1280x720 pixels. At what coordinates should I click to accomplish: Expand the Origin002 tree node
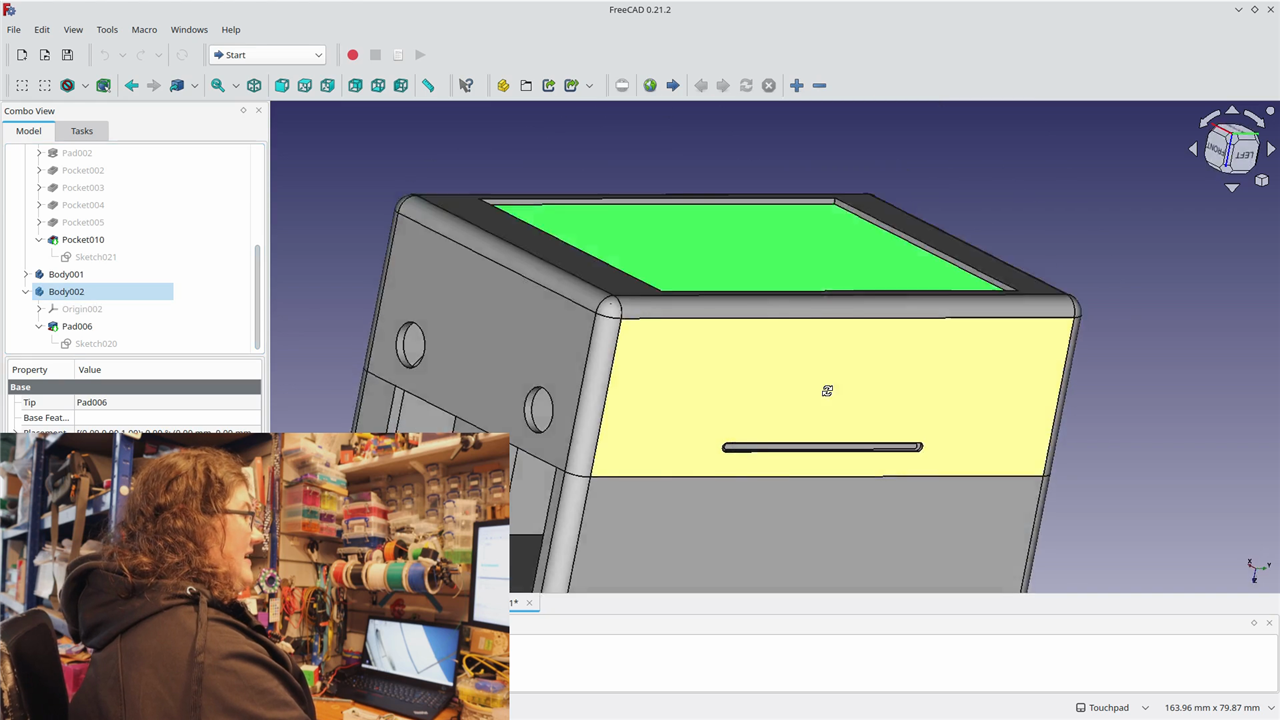pyautogui.click(x=39, y=309)
